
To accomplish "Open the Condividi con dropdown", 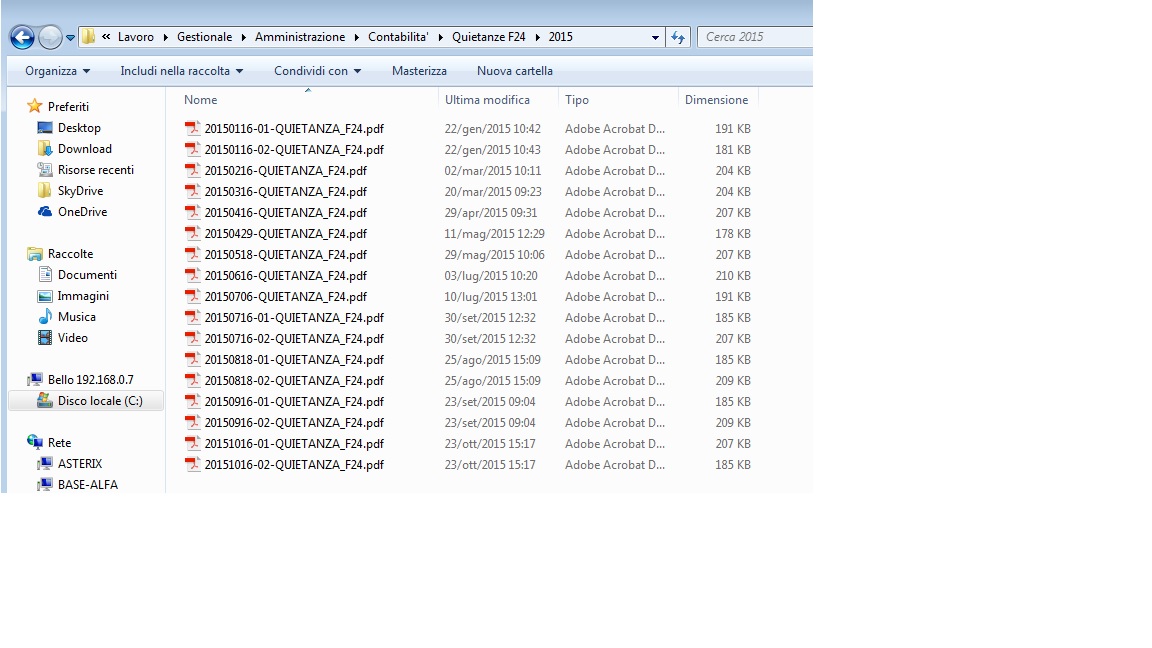I will 317,71.
